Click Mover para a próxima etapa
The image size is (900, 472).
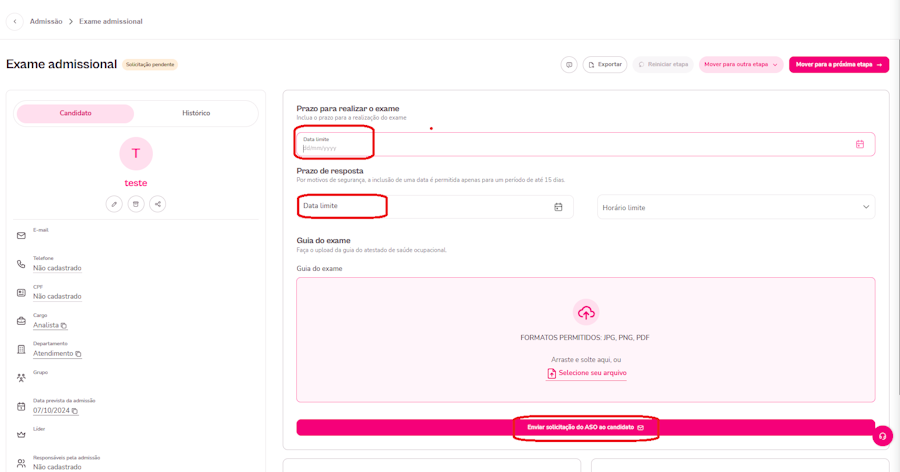pyautogui.click(x=839, y=65)
